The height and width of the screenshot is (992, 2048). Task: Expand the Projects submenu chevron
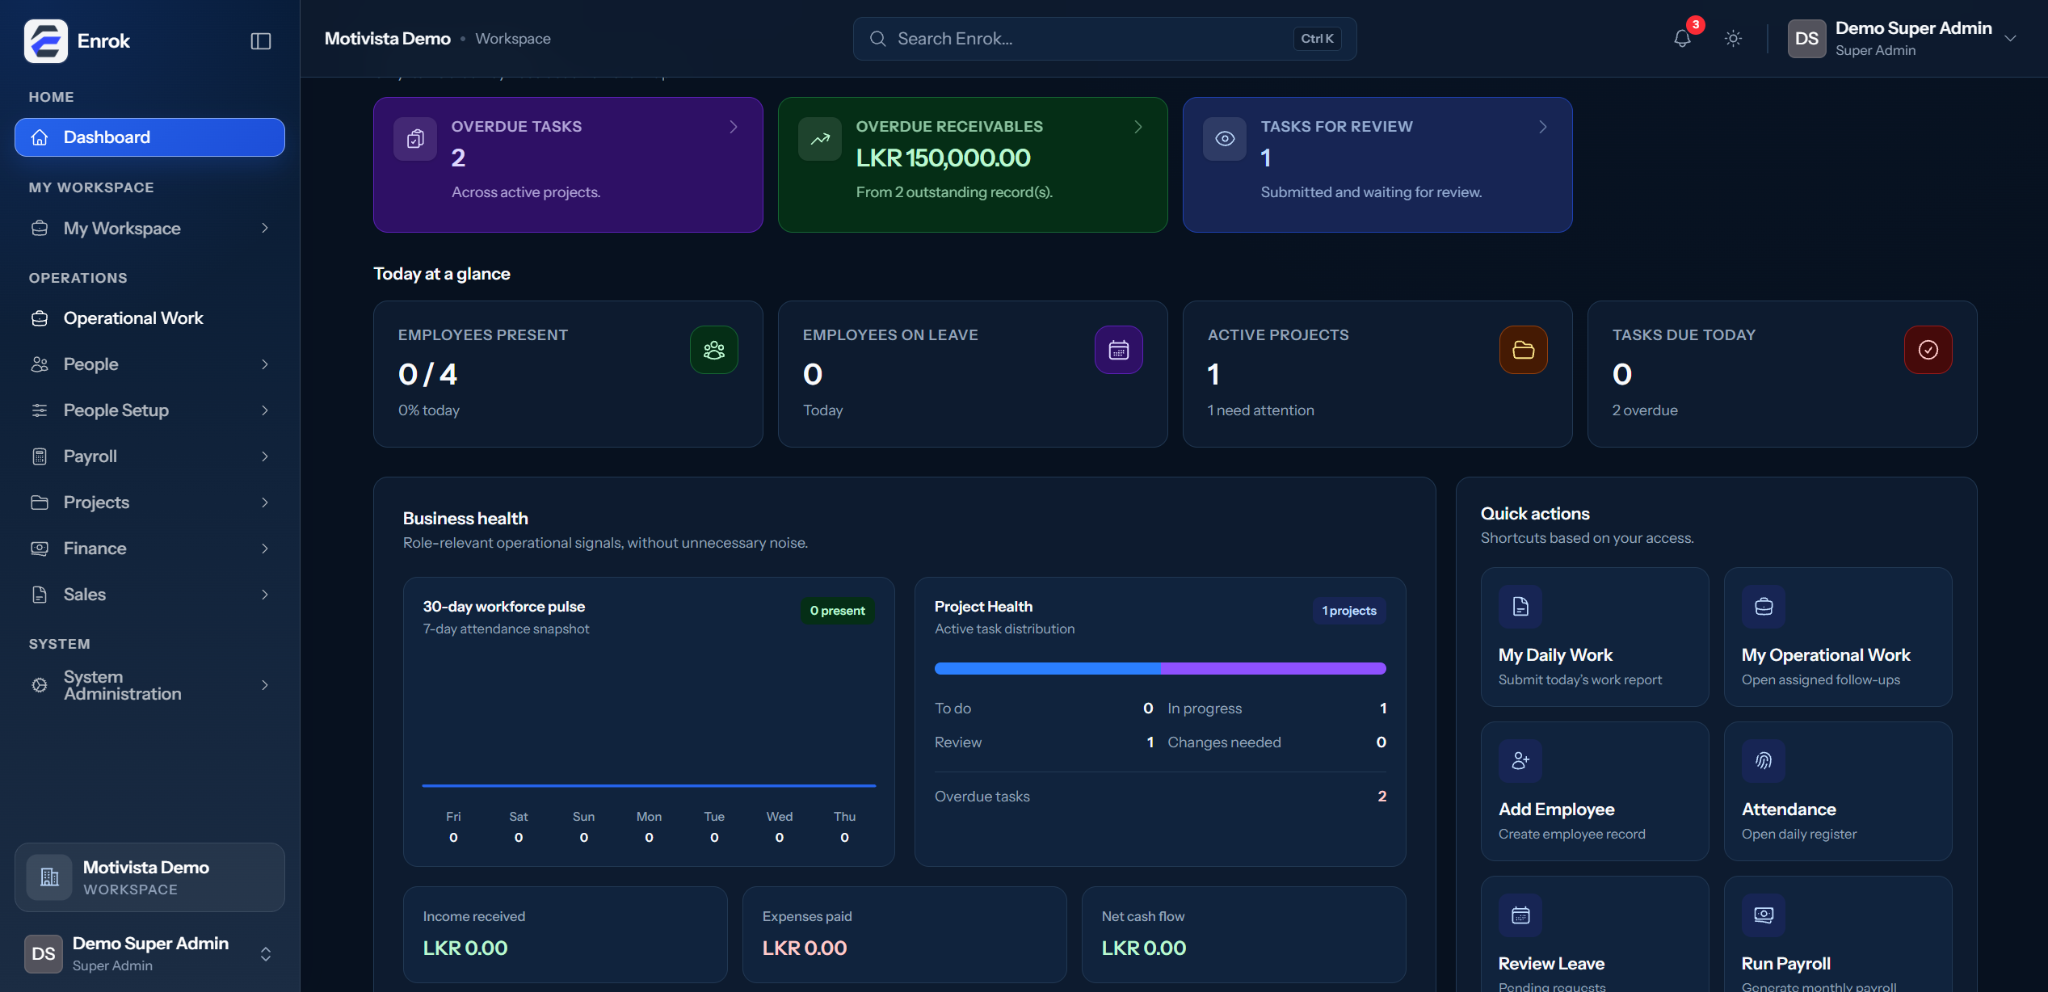point(265,502)
